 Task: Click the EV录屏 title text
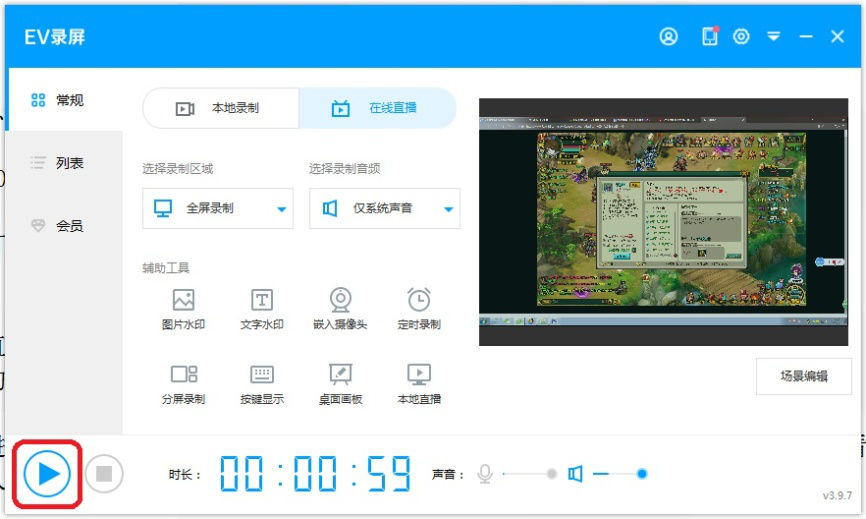(x=55, y=37)
